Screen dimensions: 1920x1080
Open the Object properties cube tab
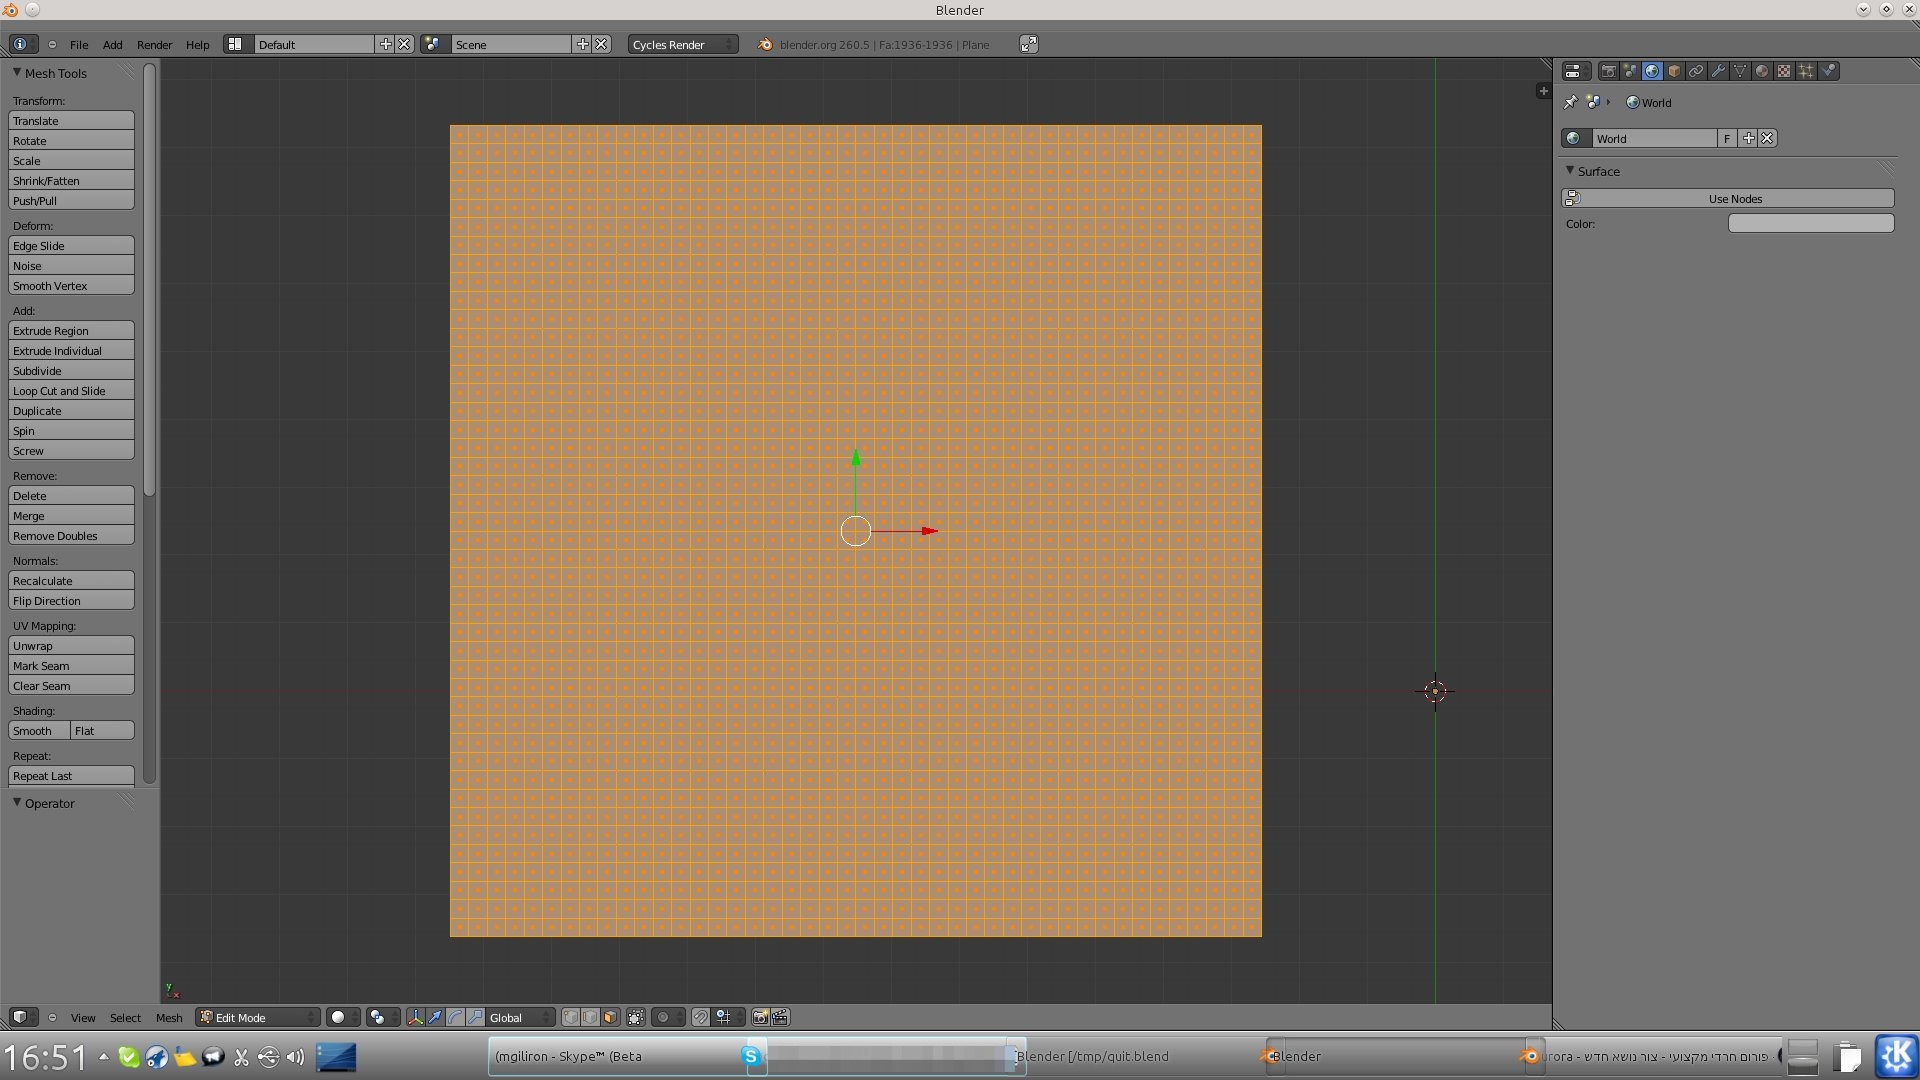click(1674, 71)
